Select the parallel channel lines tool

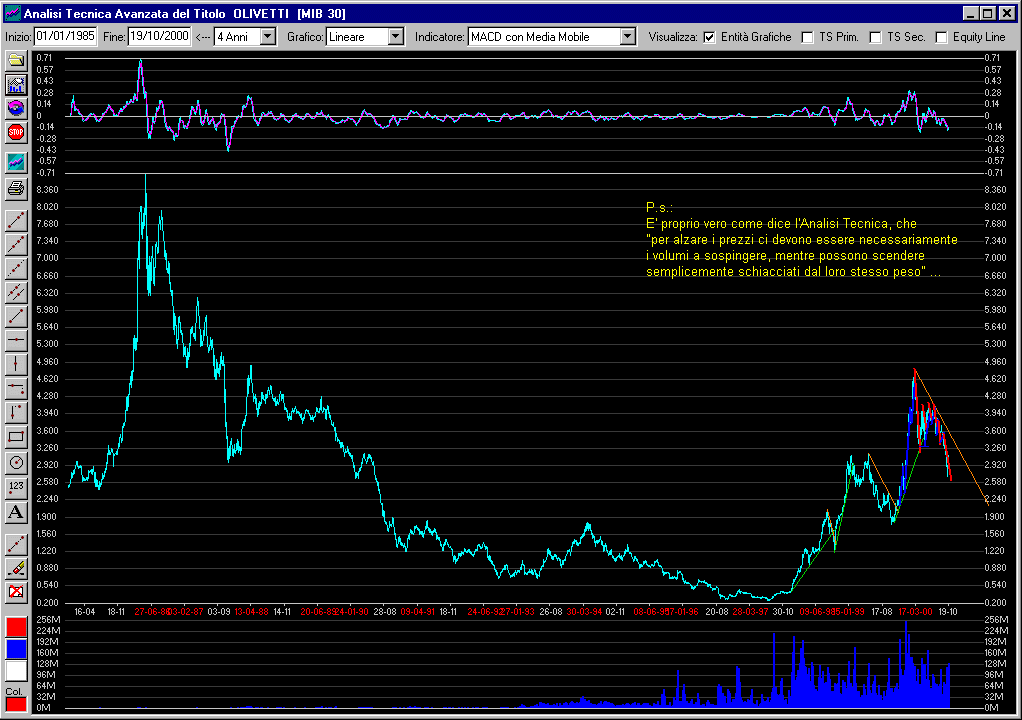16,293
